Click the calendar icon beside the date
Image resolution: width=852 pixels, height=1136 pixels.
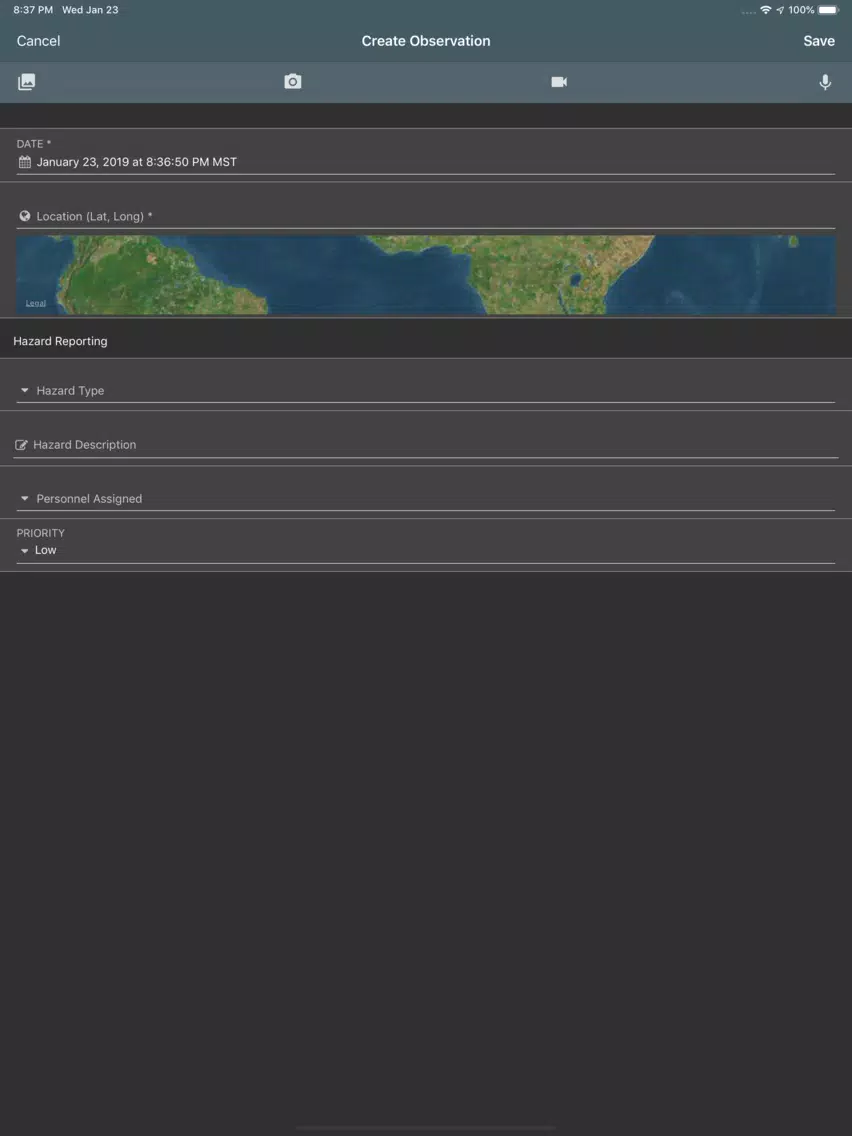tap(25, 162)
